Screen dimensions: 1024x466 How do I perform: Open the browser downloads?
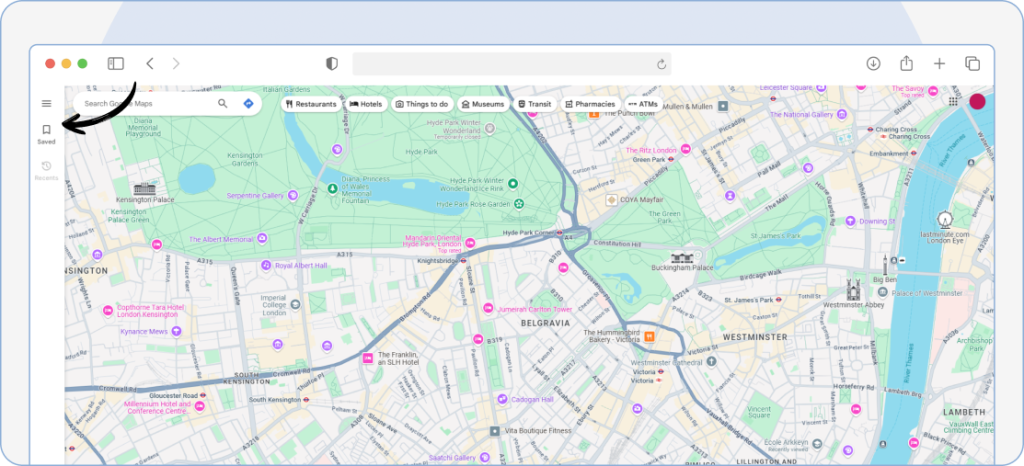click(873, 63)
